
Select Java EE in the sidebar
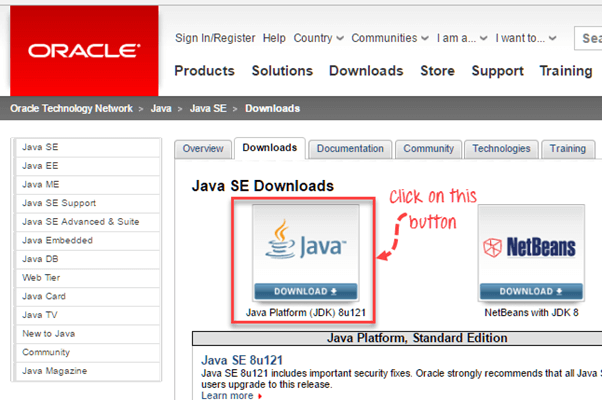click(40, 166)
